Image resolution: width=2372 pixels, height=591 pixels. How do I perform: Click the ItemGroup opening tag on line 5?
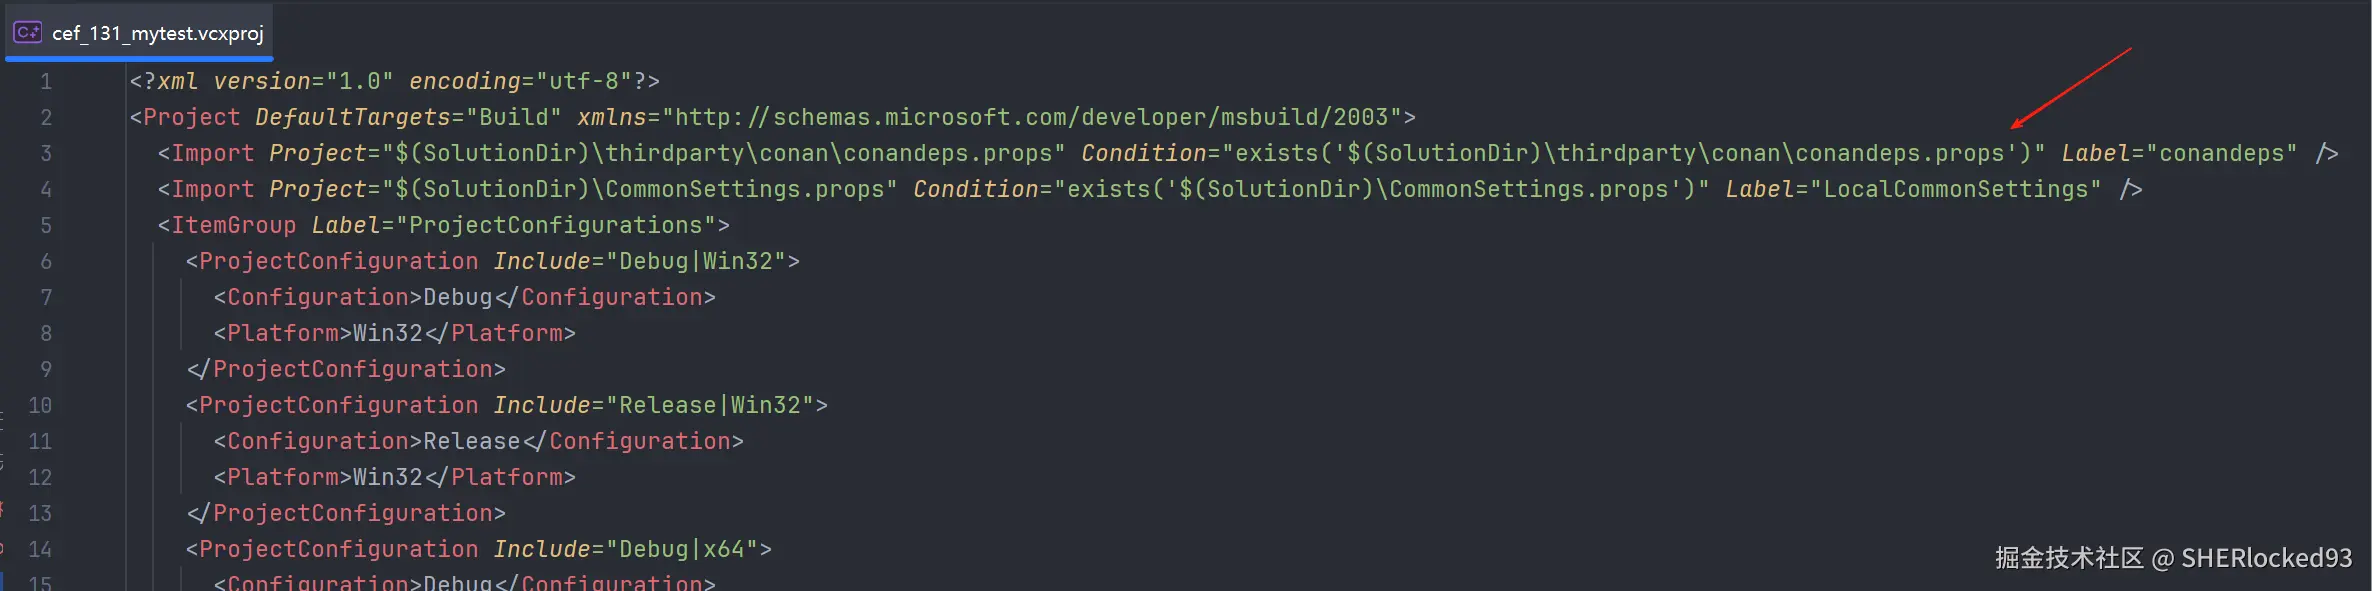click(x=233, y=225)
